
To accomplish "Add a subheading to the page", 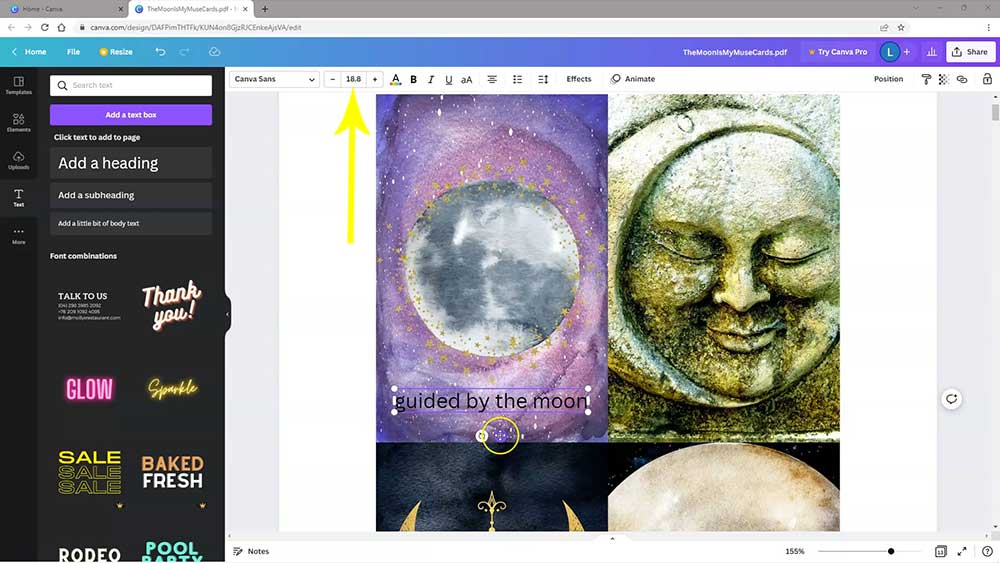I will pos(131,195).
